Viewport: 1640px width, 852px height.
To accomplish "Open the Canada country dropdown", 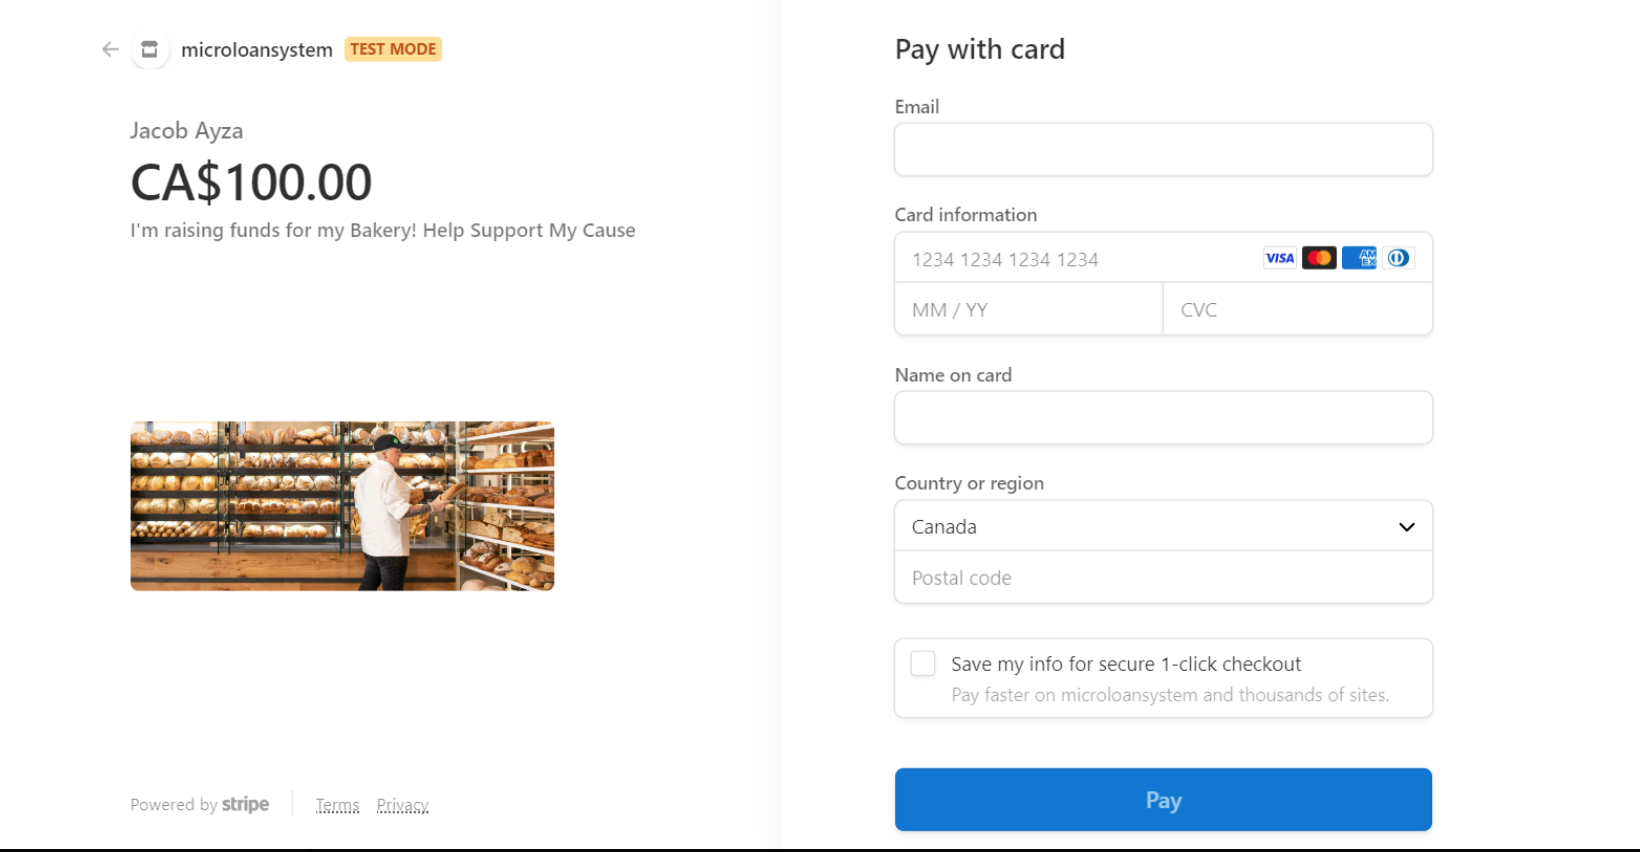I will (1163, 526).
